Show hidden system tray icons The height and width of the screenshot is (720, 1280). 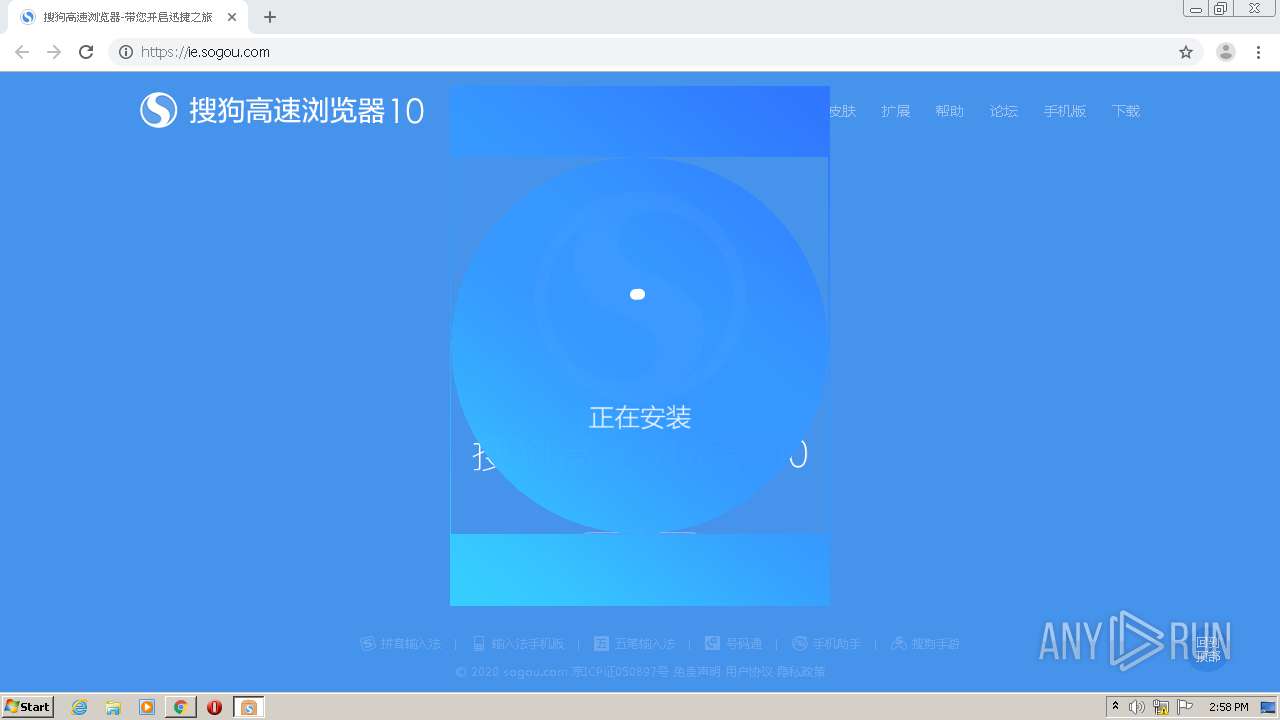pyautogui.click(x=1116, y=707)
